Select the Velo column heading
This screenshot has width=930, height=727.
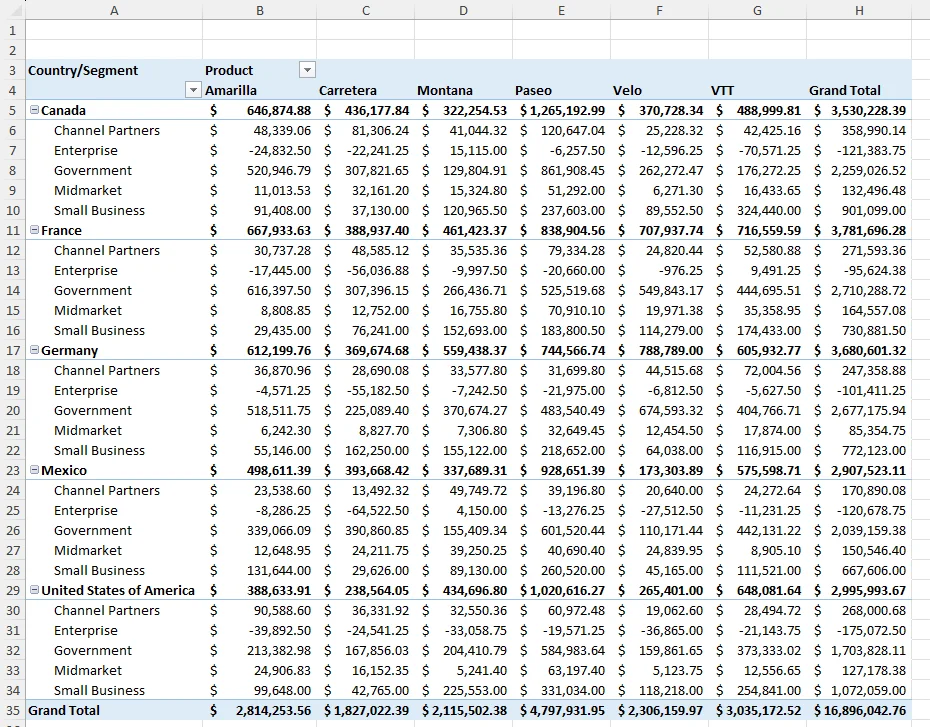coord(659,90)
